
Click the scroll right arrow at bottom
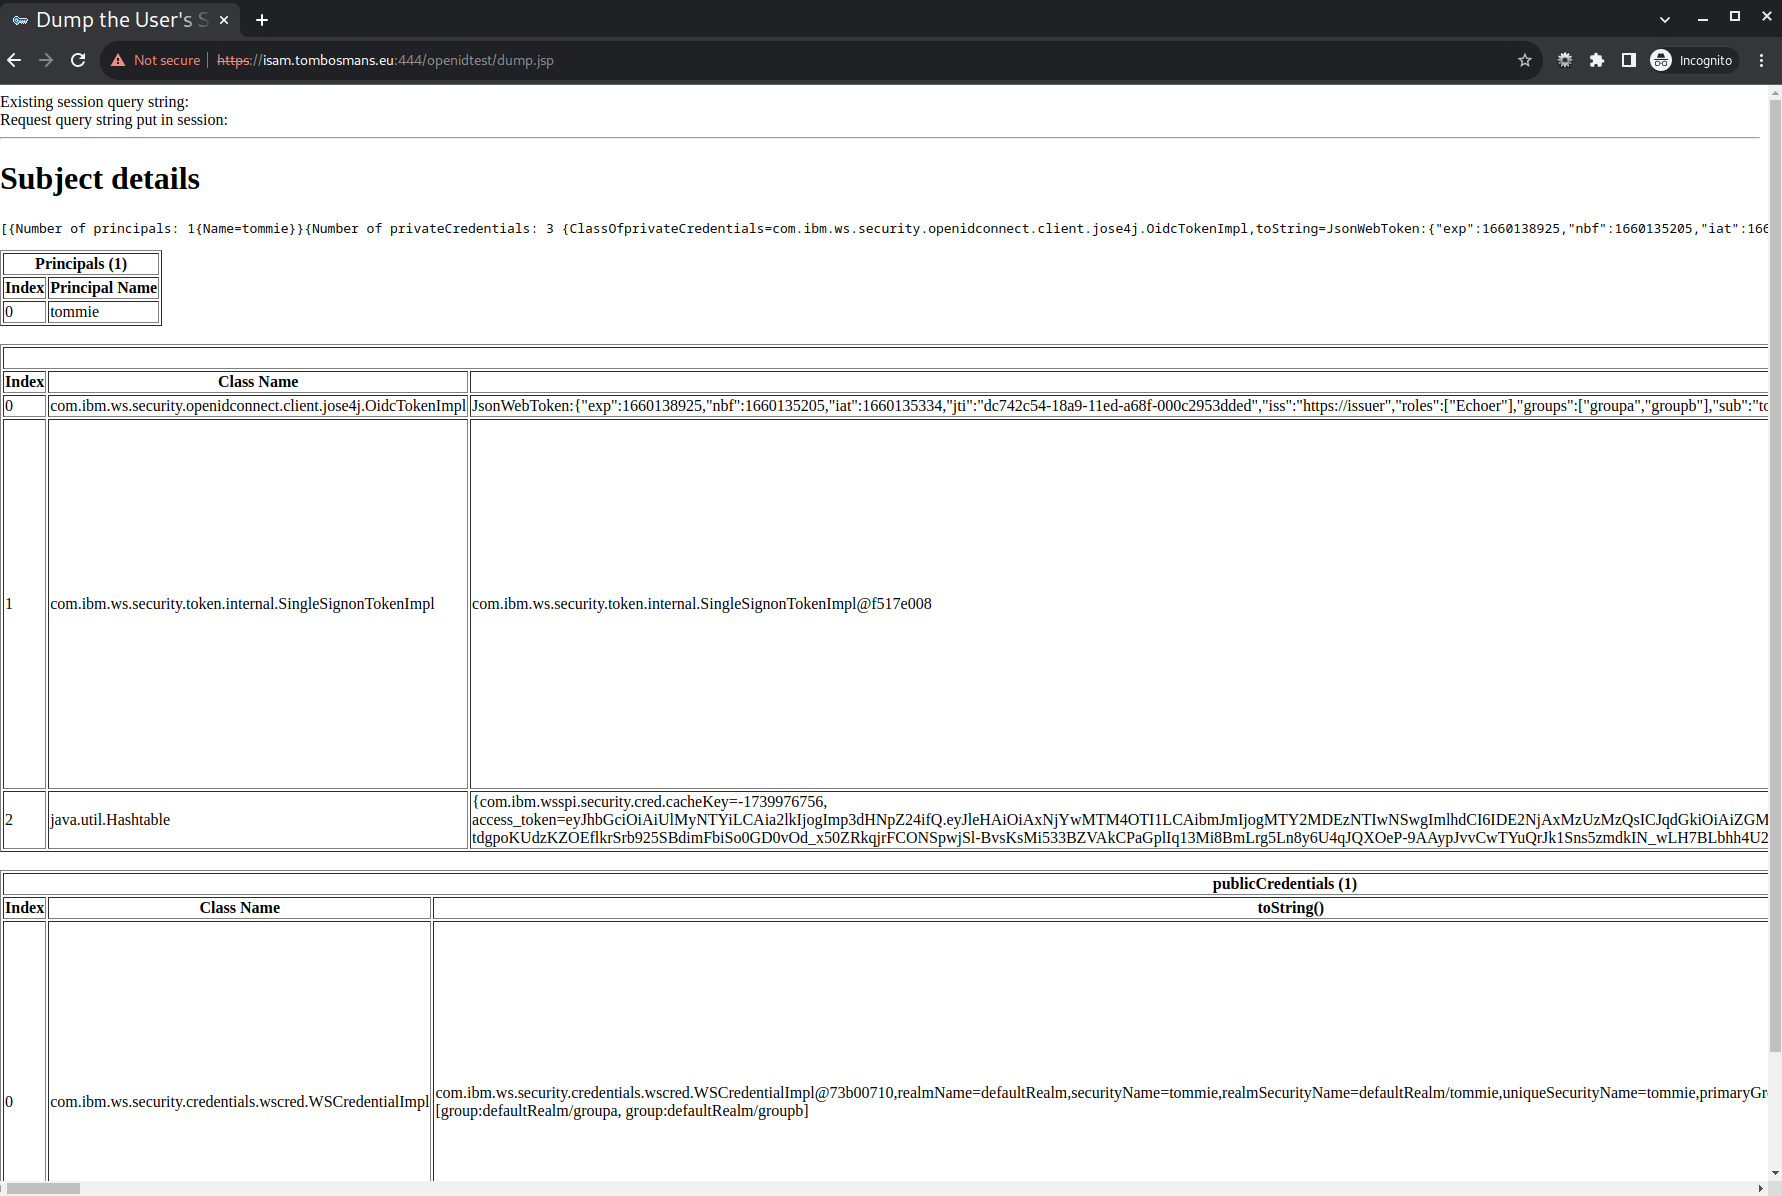1761,1188
